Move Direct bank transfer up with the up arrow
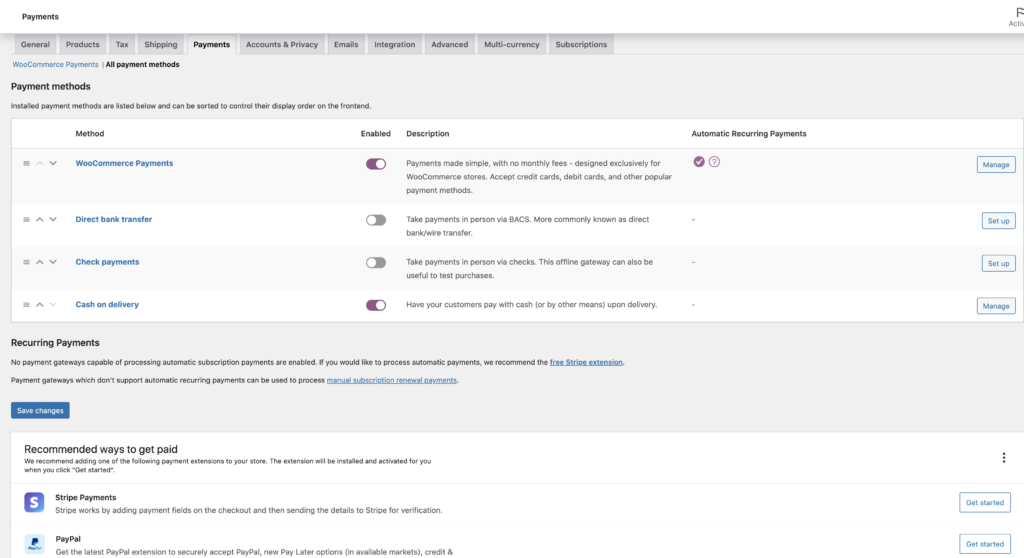 [x=40, y=220]
